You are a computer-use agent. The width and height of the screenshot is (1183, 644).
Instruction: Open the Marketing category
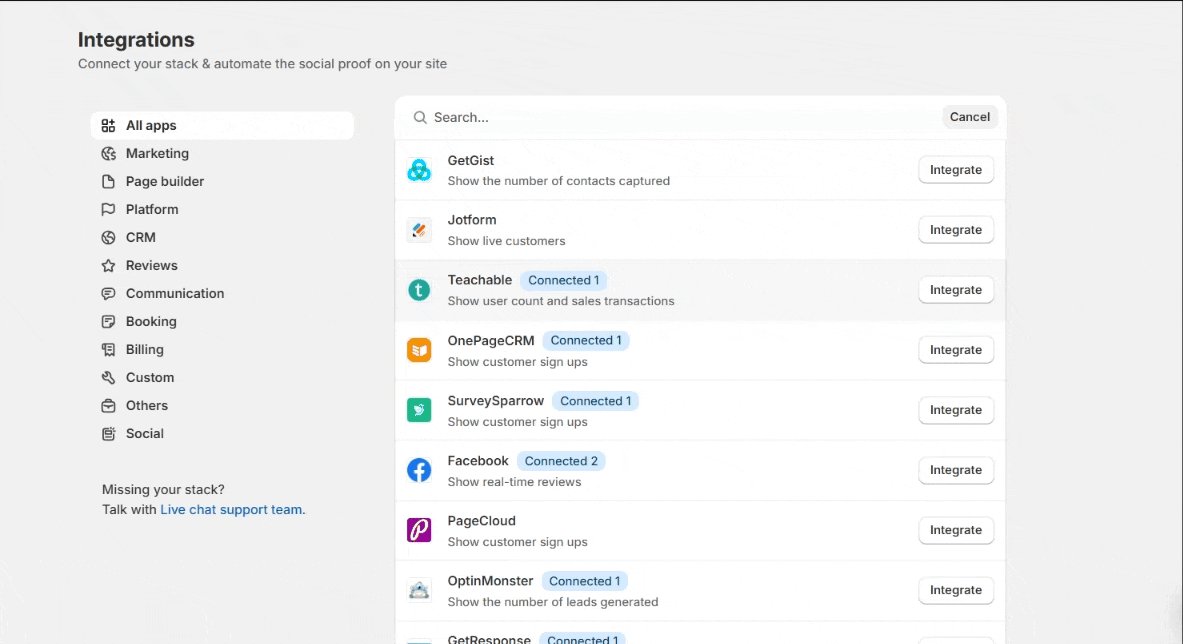(x=223, y=153)
